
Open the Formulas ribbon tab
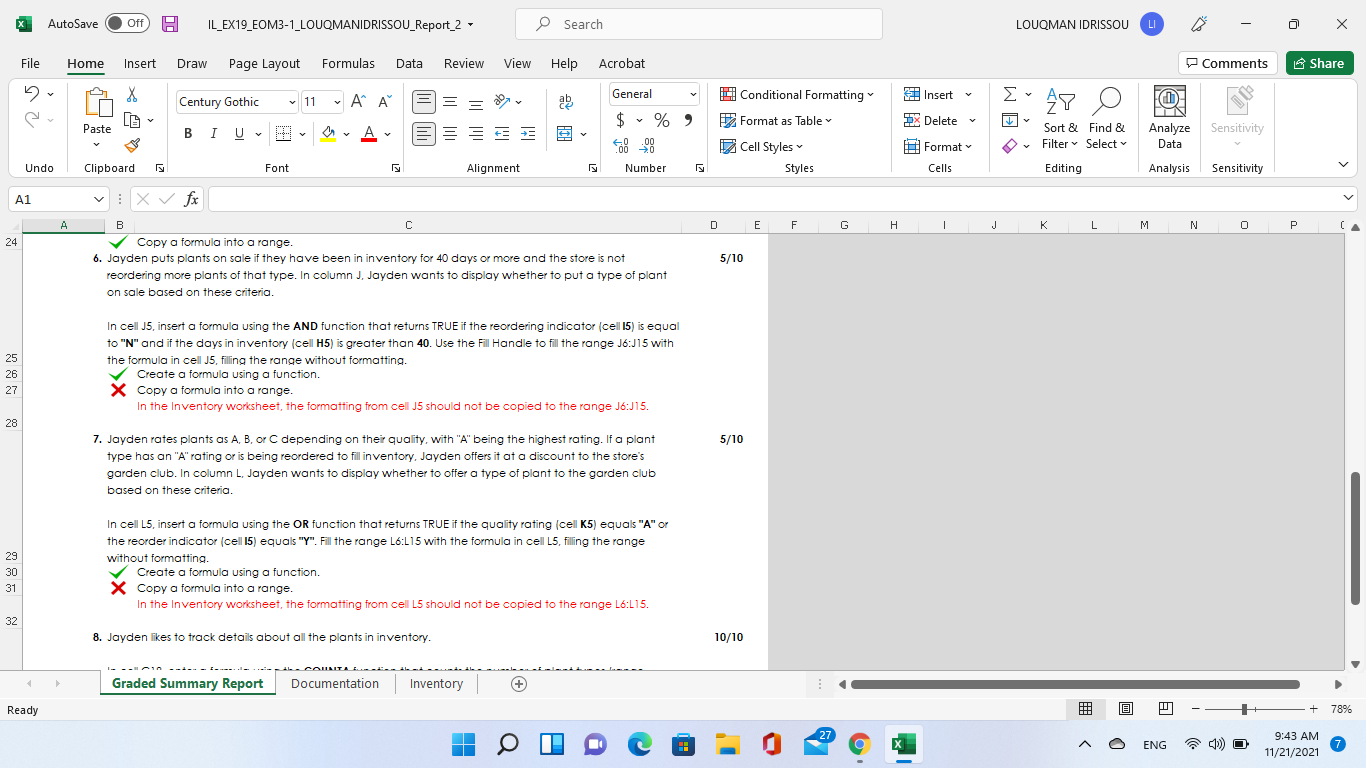pyautogui.click(x=348, y=63)
